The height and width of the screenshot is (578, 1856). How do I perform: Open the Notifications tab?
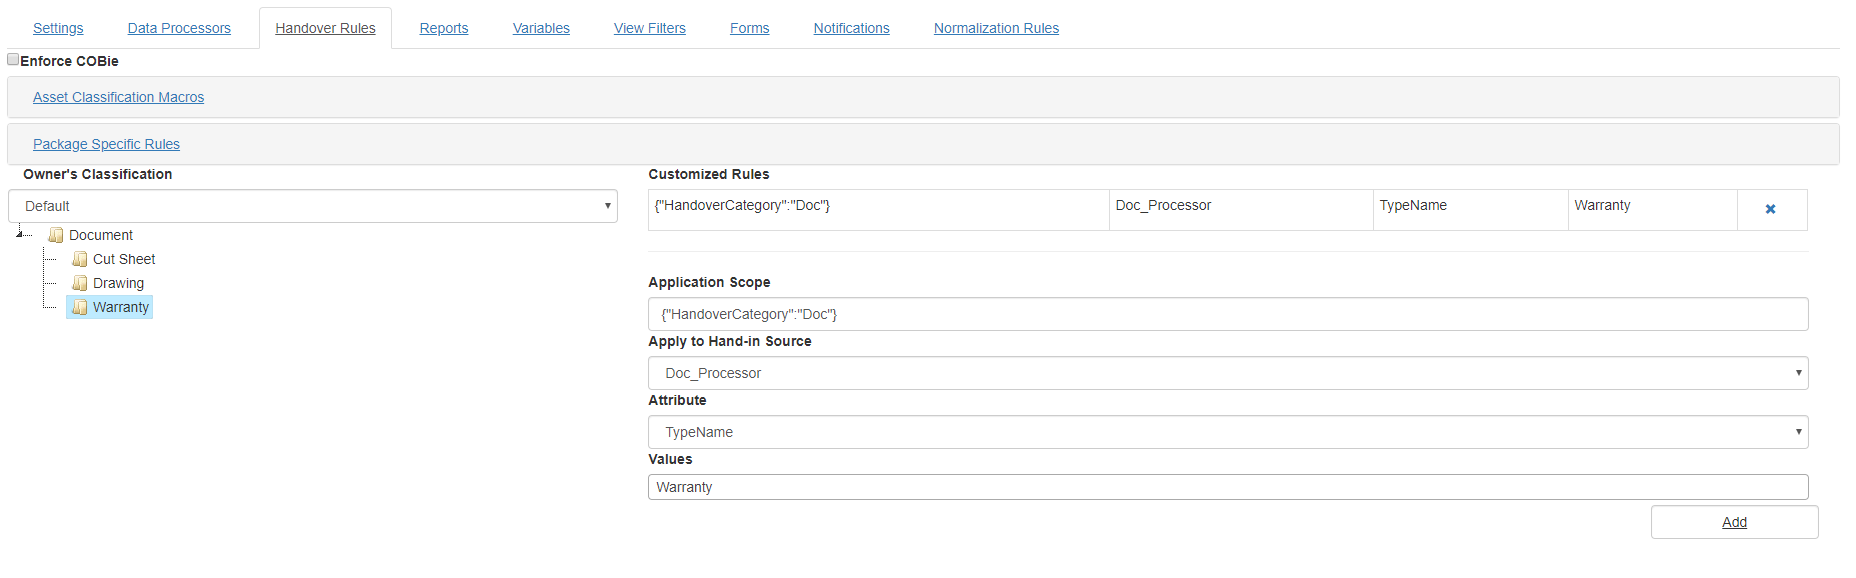(851, 28)
